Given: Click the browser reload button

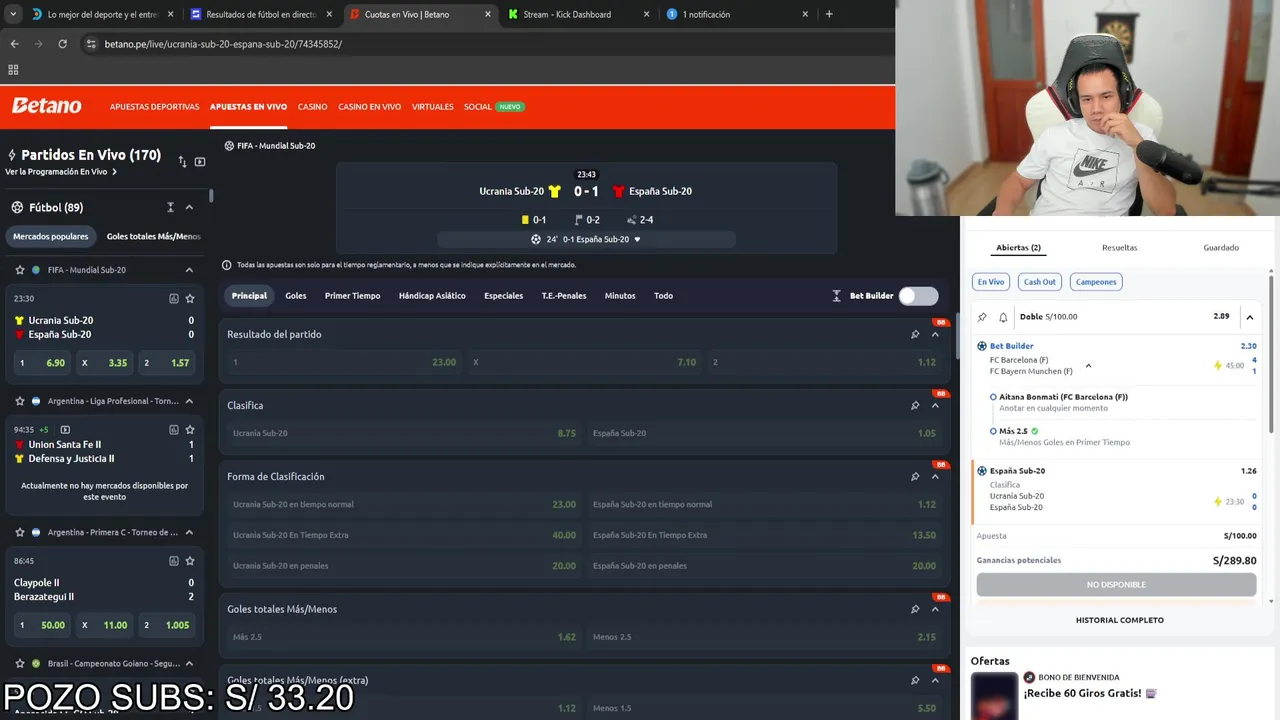Looking at the screenshot, I should coord(62,44).
